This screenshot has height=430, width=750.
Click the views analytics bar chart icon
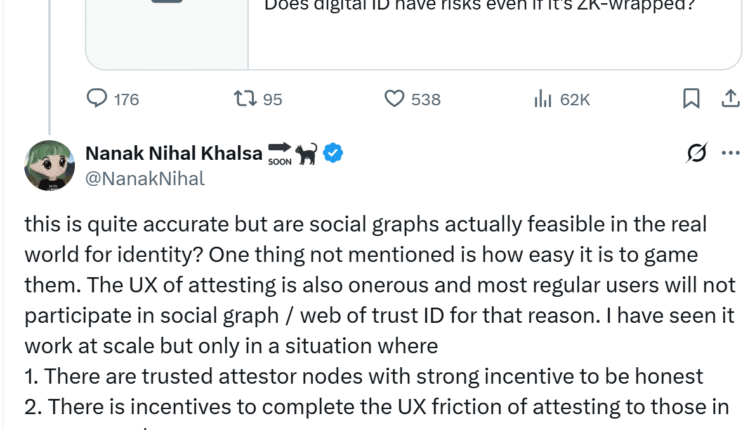pyautogui.click(x=544, y=99)
